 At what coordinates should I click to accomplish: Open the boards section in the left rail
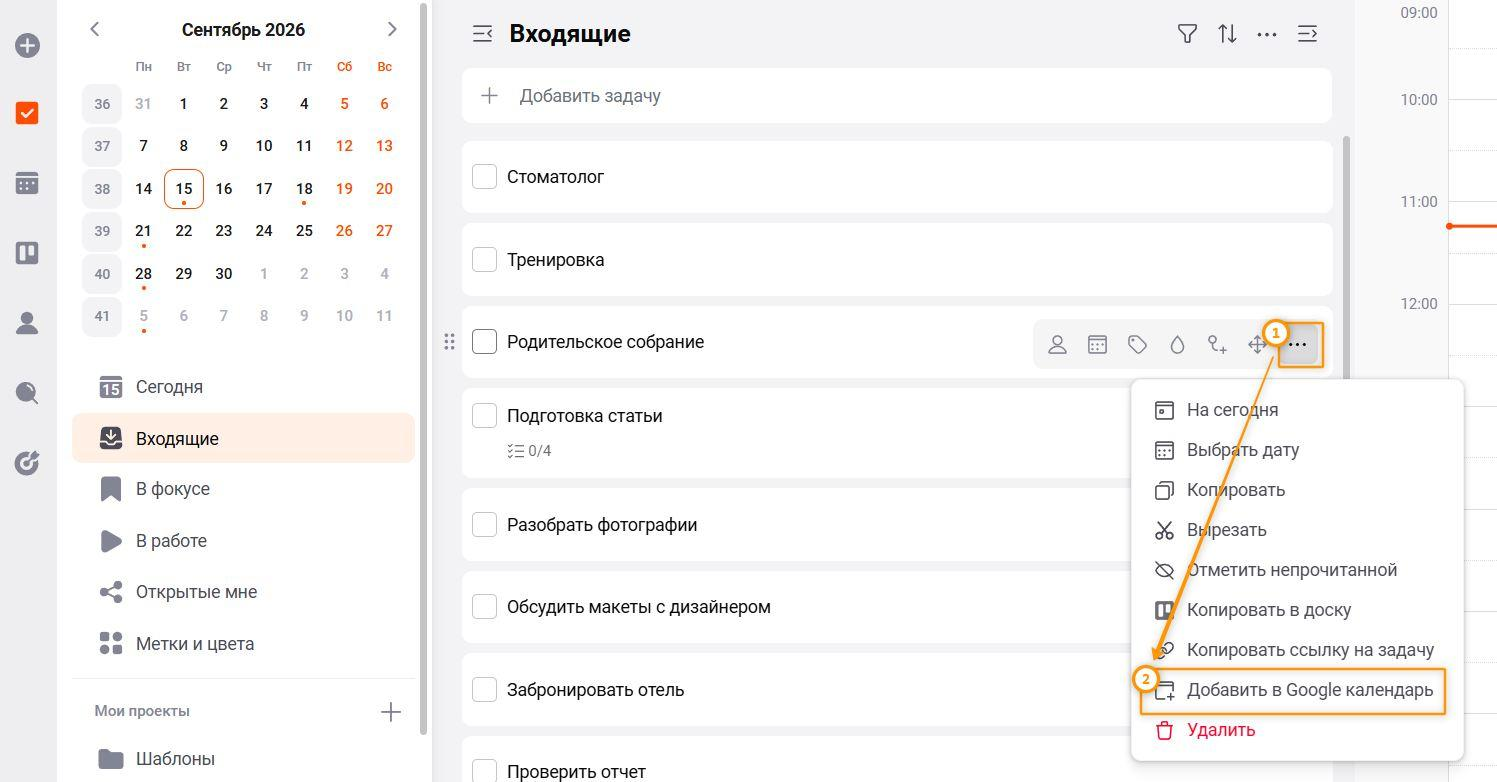coord(27,253)
